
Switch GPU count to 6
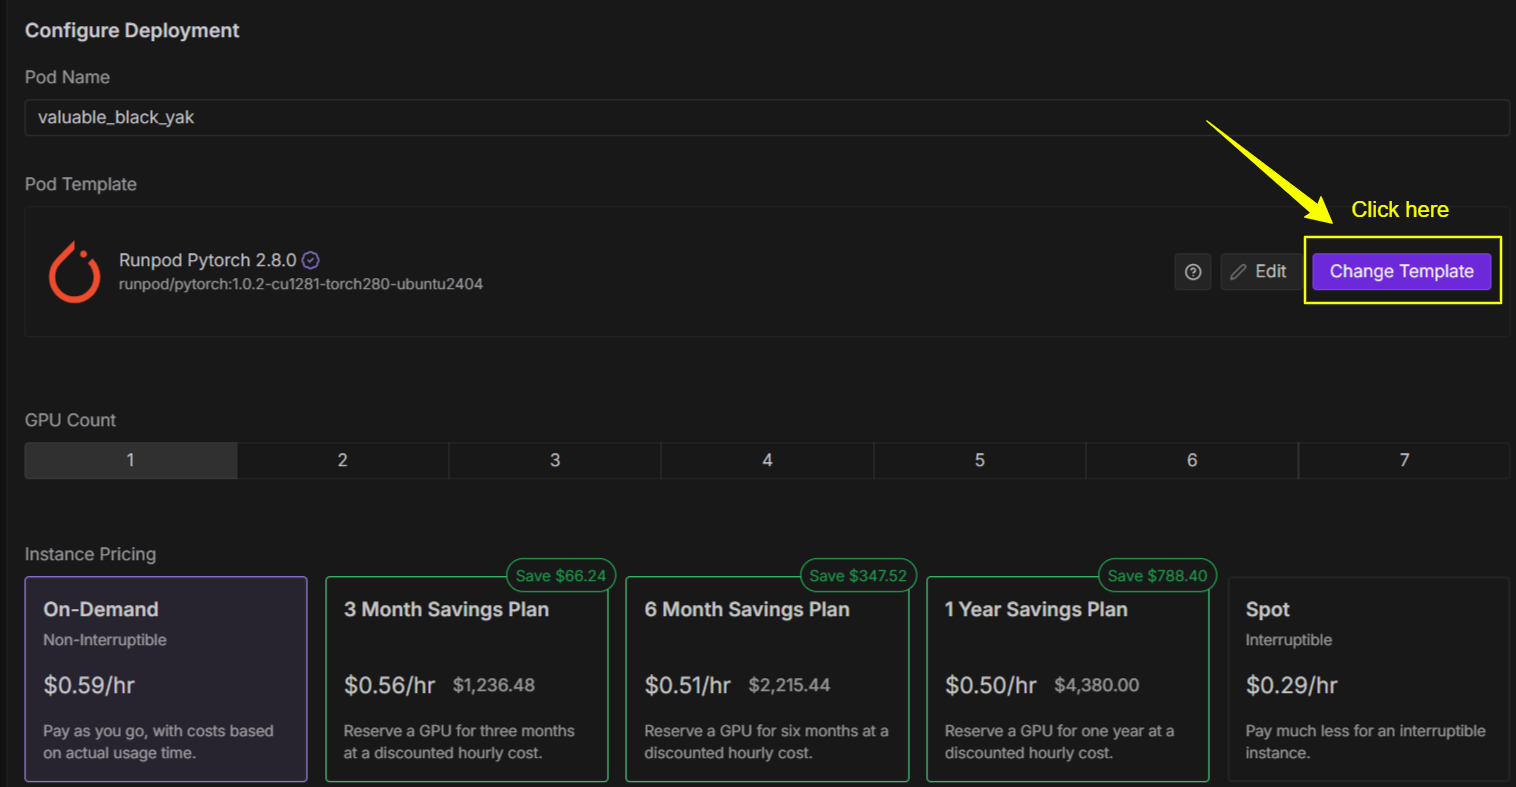point(1192,461)
